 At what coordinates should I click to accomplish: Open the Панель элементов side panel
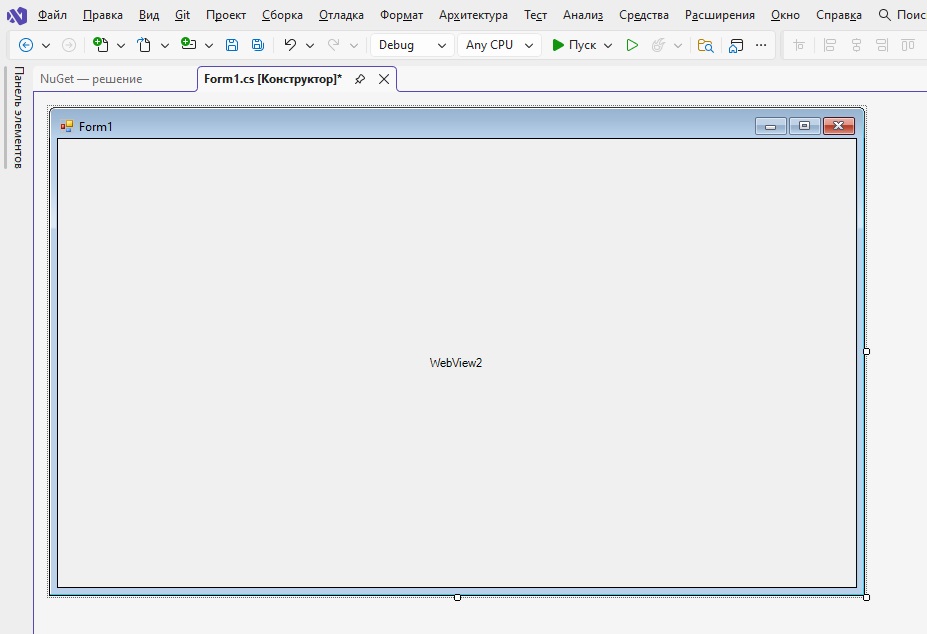(x=18, y=118)
